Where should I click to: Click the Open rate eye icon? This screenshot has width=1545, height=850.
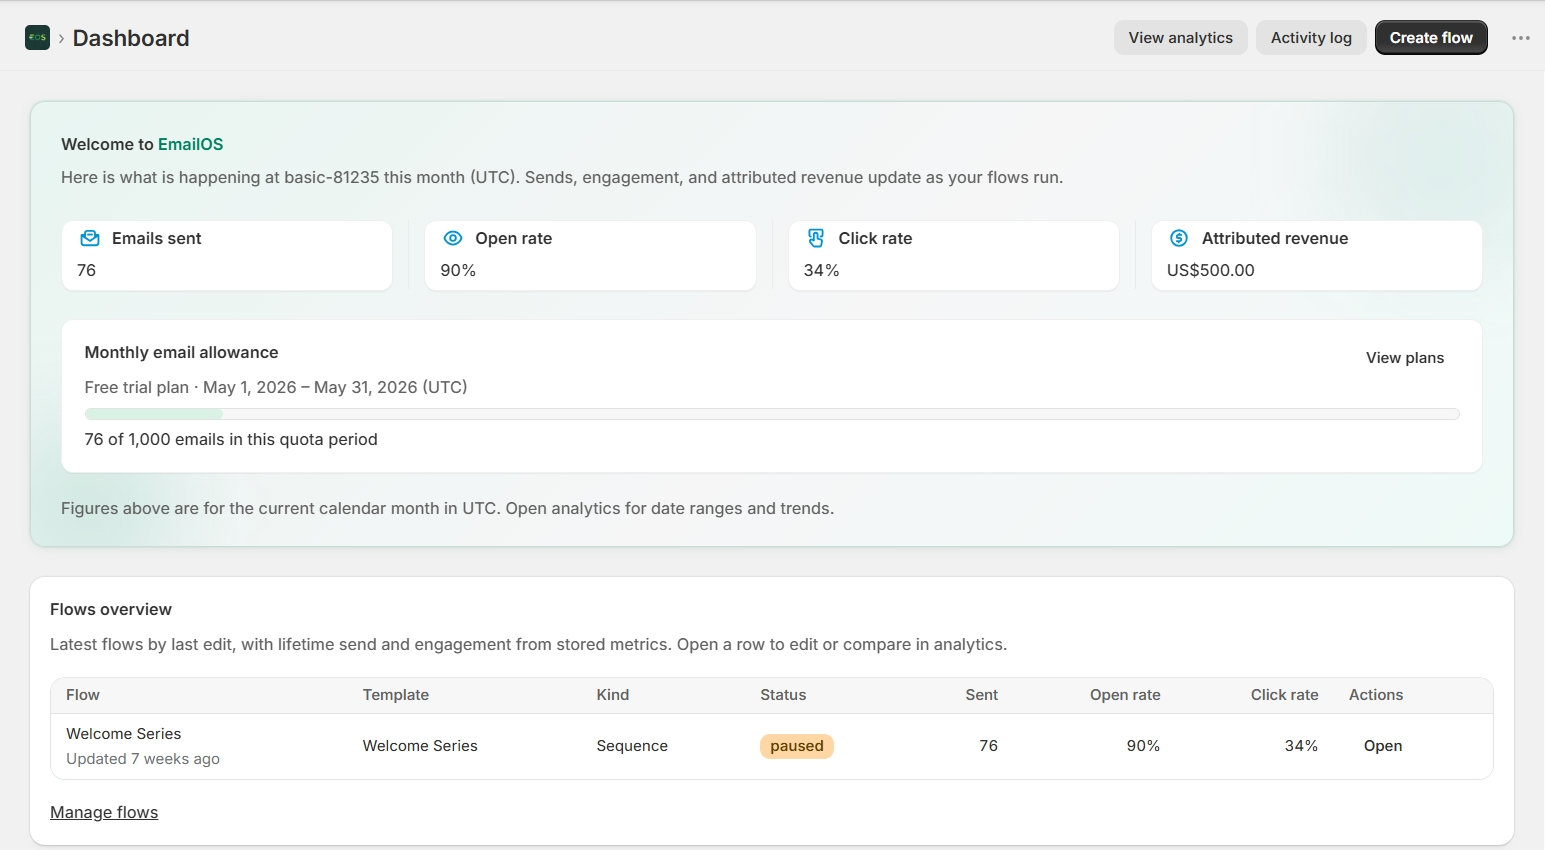[x=453, y=238]
